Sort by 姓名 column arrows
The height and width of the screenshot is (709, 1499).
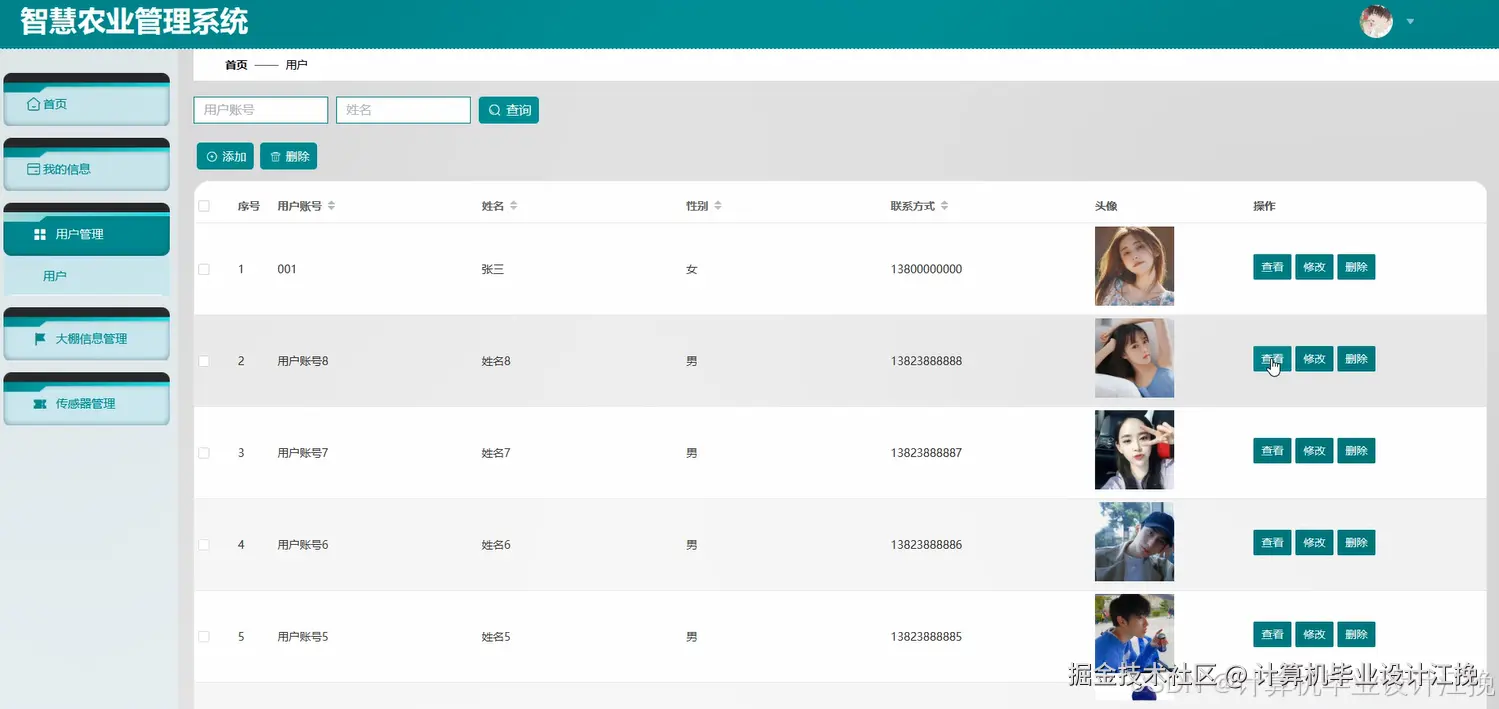[x=513, y=206]
